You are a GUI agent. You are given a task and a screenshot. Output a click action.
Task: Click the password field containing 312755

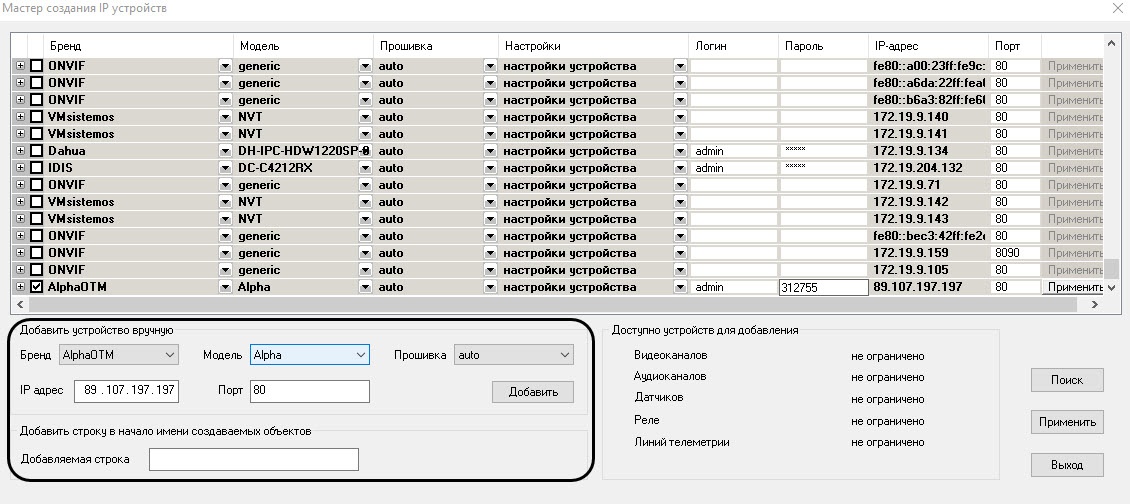823,287
